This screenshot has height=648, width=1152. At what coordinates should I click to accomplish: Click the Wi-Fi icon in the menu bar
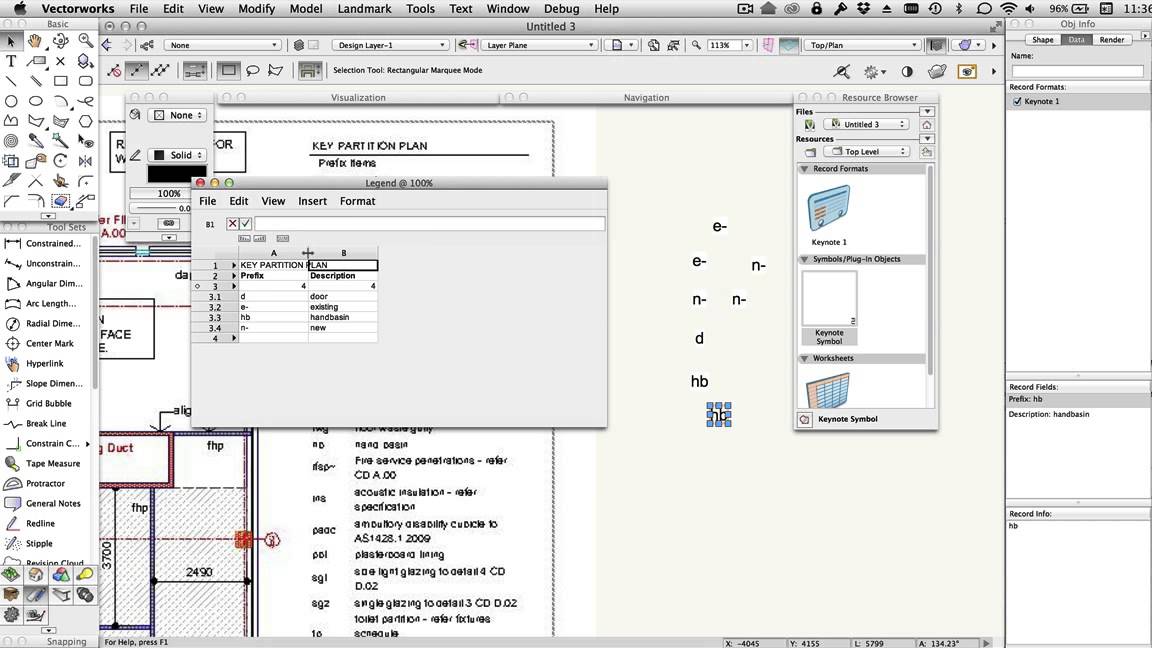1008,9
